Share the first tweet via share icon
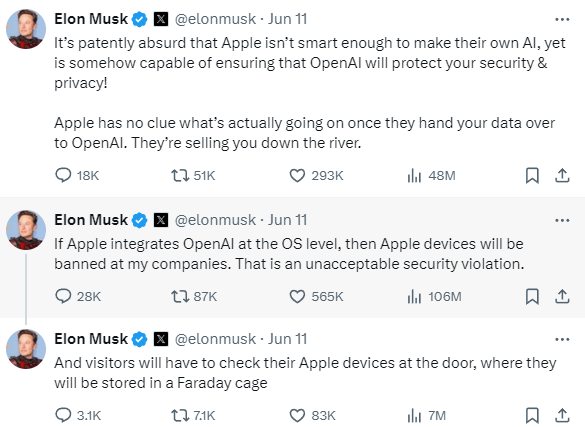The image size is (585, 427). tap(562, 175)
